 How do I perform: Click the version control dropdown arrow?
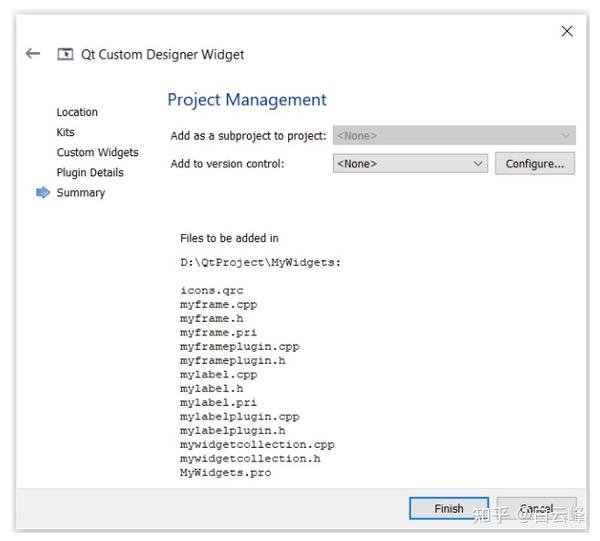click(x=478, y=163)
